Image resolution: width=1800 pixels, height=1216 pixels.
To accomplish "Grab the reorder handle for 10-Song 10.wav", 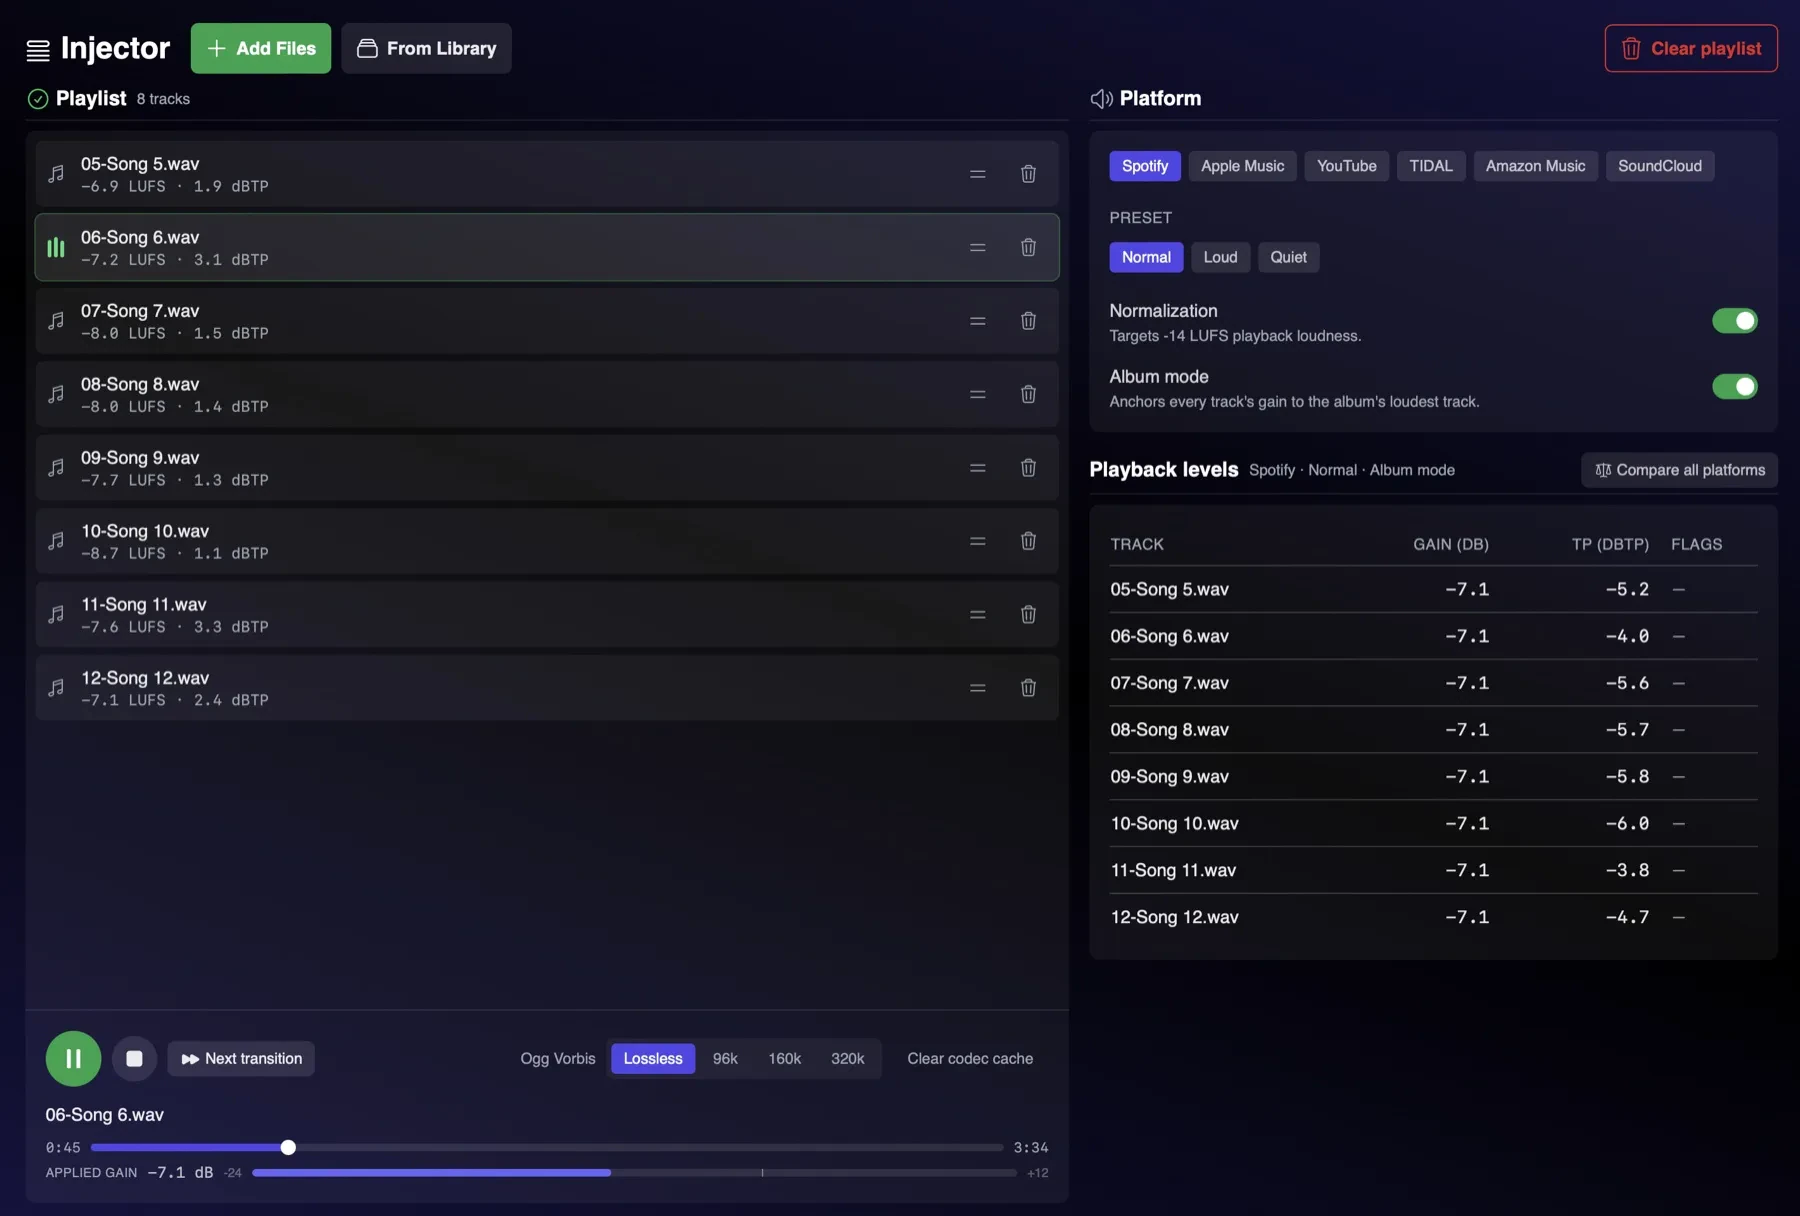I will 978,541.
